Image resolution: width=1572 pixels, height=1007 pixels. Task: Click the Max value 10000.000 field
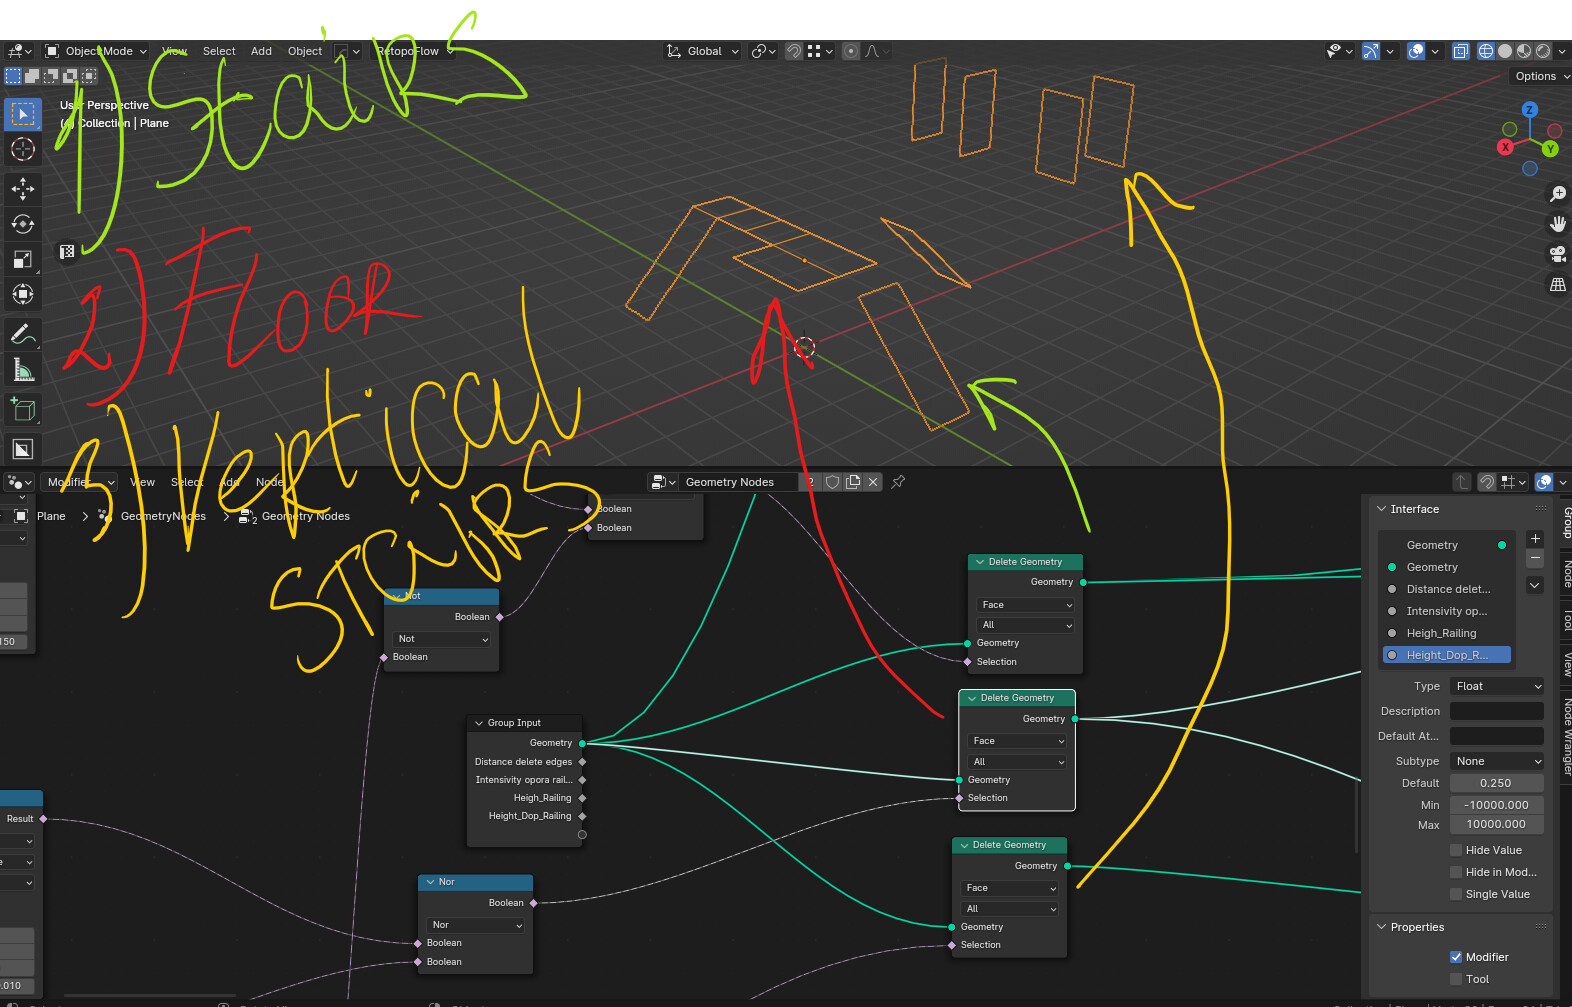[x=1497, y=824]
